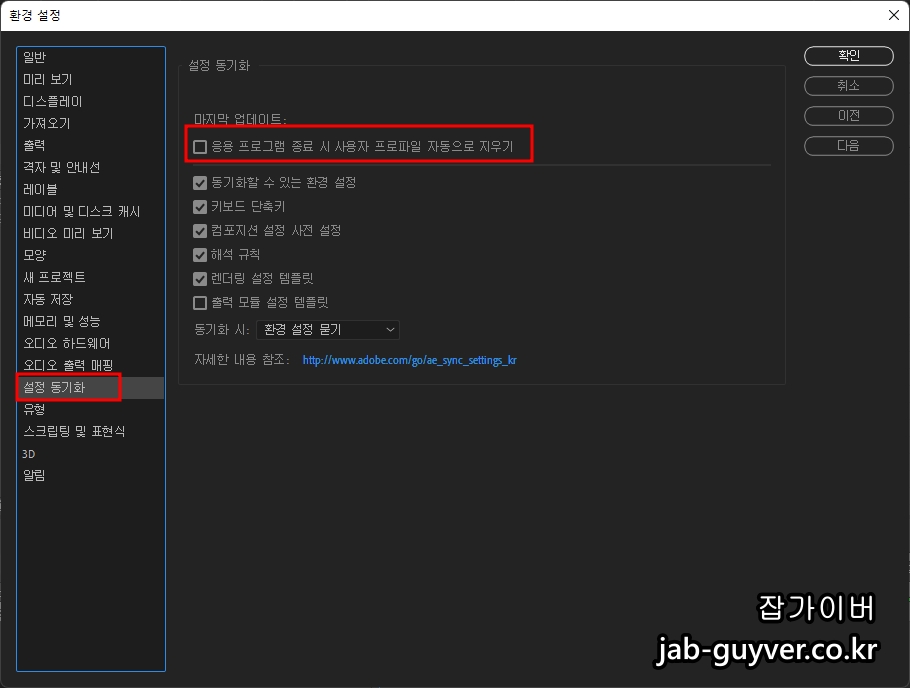
Task: Go to previous page with 이전
Action: (848, 116)
